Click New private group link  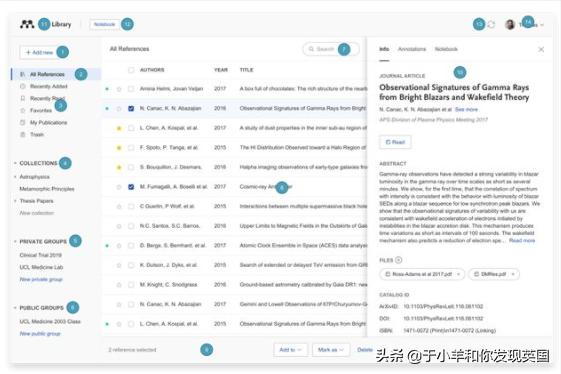41,279
